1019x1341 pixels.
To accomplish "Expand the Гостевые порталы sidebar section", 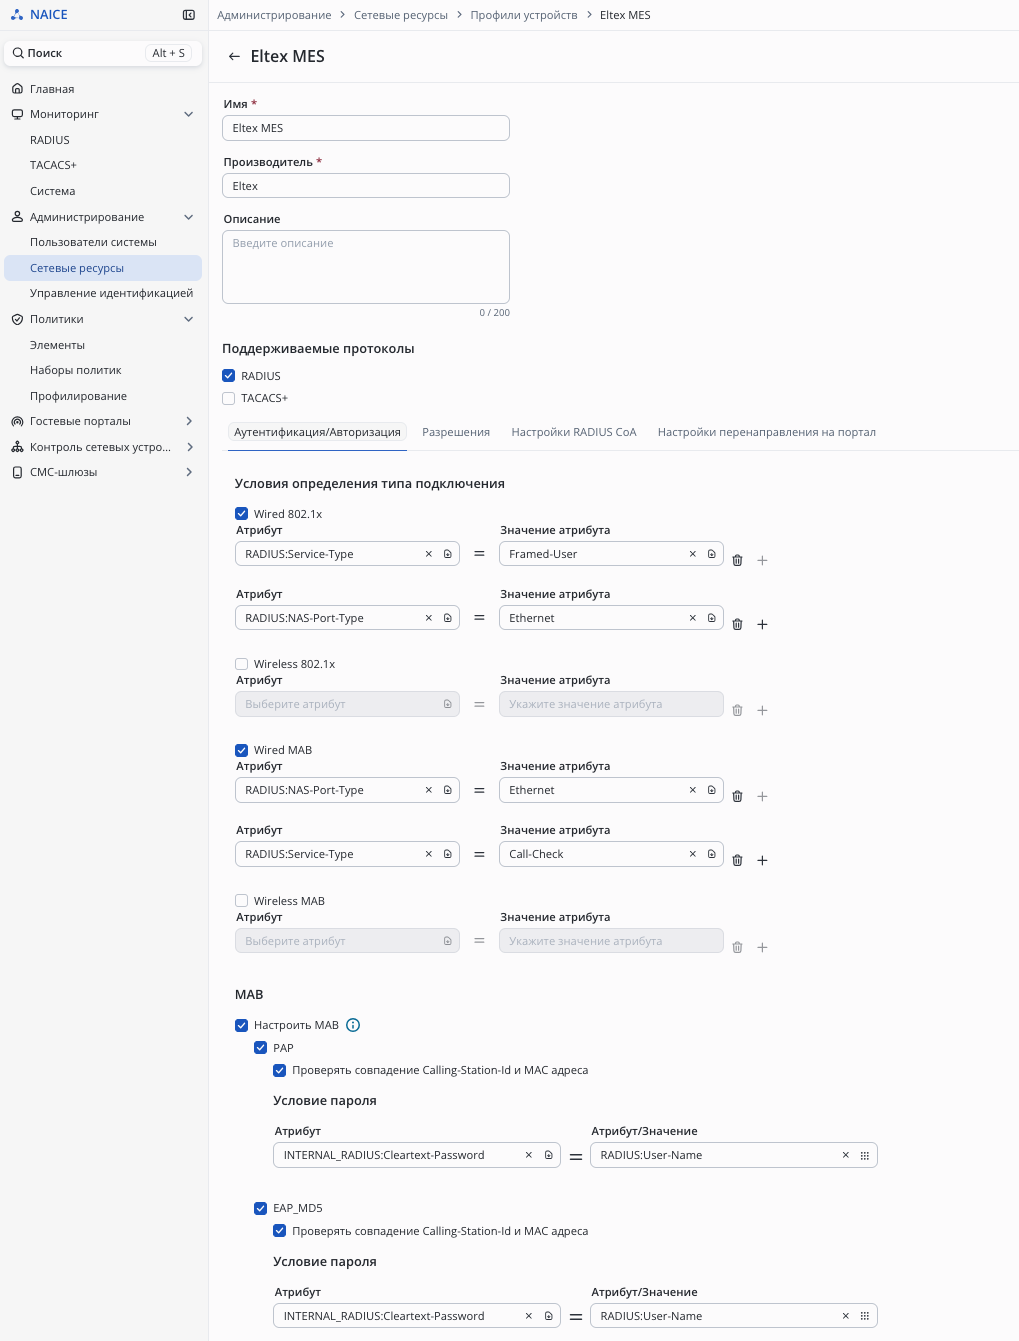I will [189, 421].
